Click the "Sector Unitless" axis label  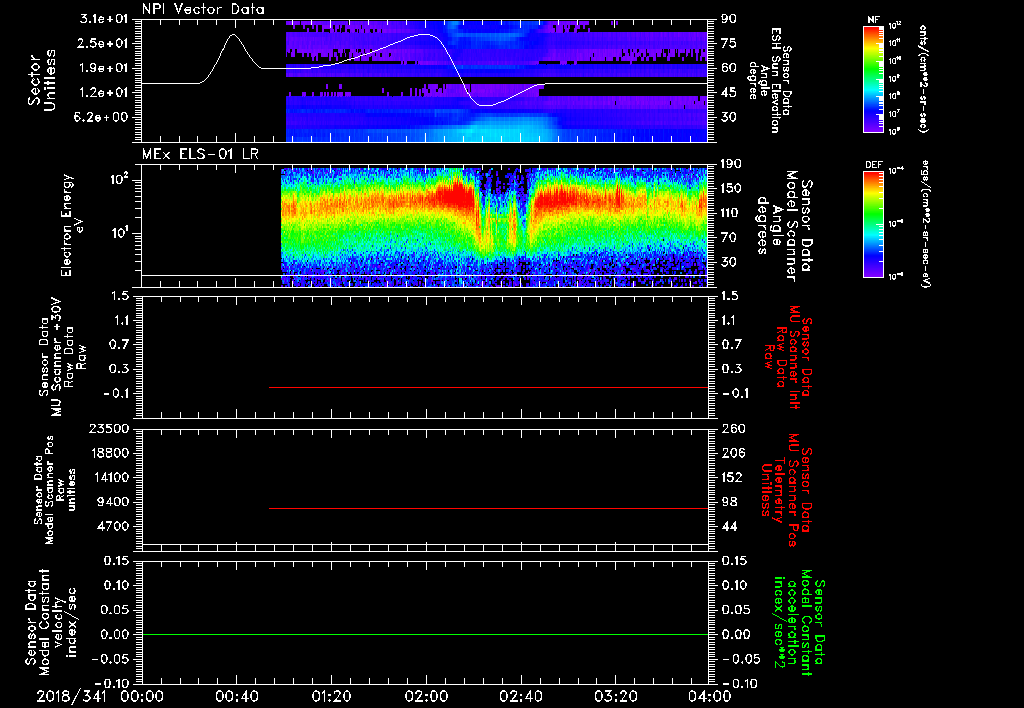click(x=42, y=80)
